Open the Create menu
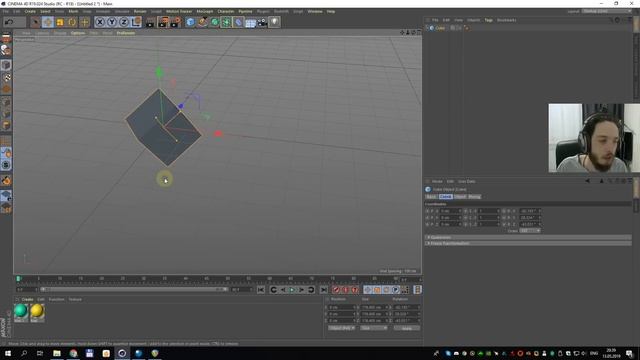Viewport: 640px width, 360px height. [30, 11]
